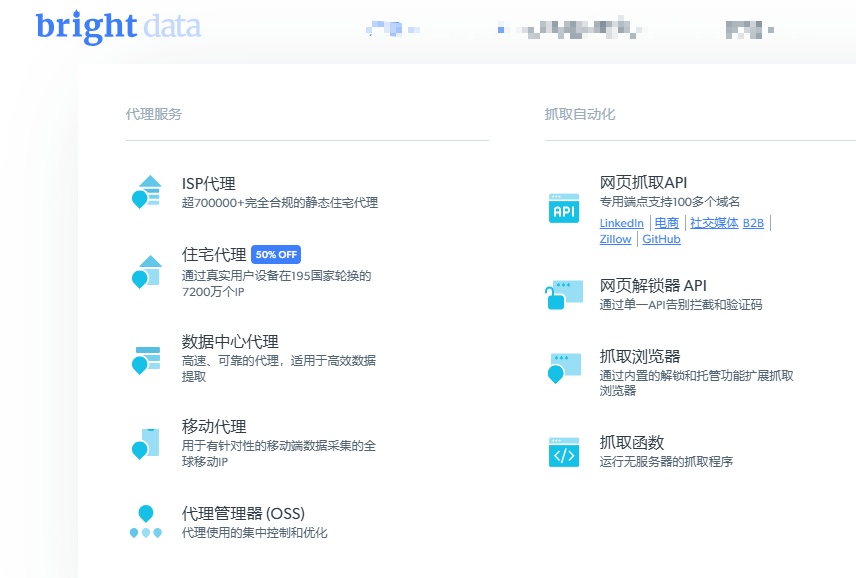Click the 网页抓取API icon

coord(564,208)
